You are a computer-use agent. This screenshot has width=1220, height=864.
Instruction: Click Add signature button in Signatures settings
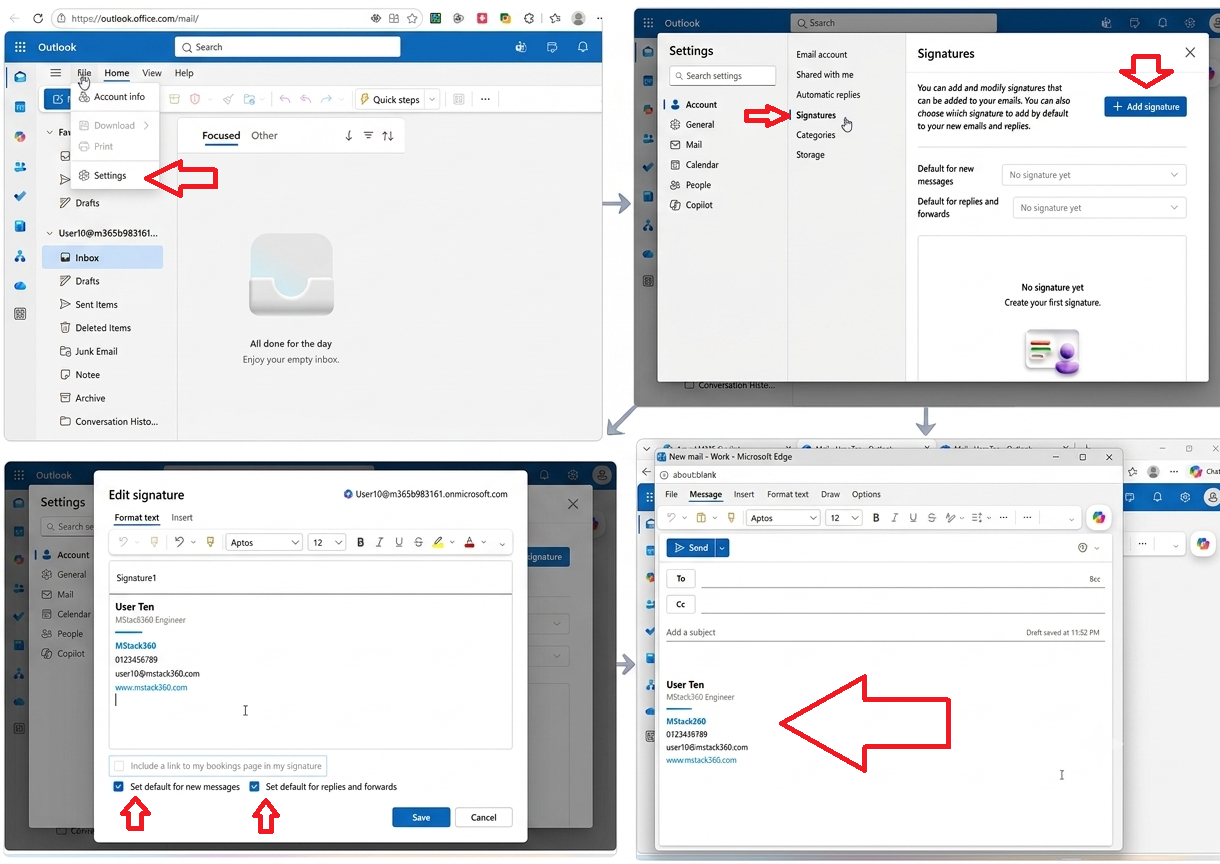coord(1145,106)
